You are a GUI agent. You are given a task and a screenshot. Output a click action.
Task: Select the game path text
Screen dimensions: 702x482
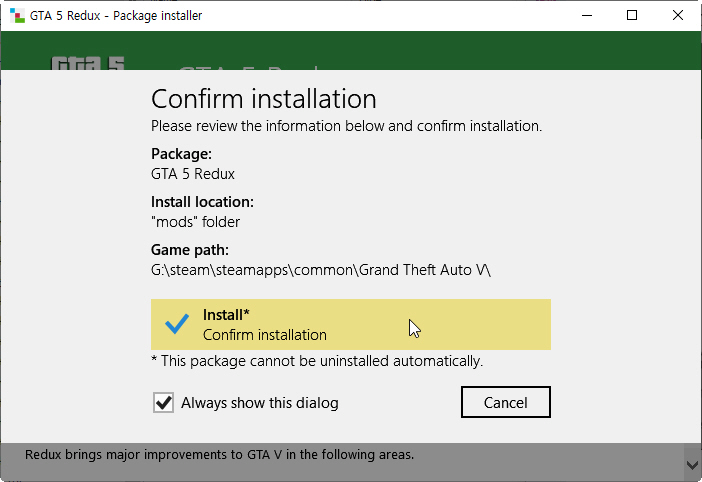point(321,270)
